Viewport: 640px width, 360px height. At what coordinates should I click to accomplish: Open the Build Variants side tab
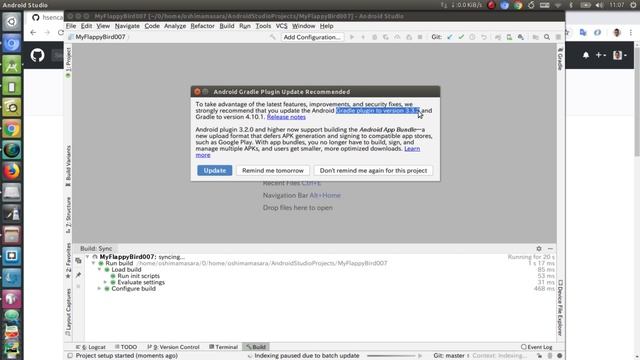68,166
